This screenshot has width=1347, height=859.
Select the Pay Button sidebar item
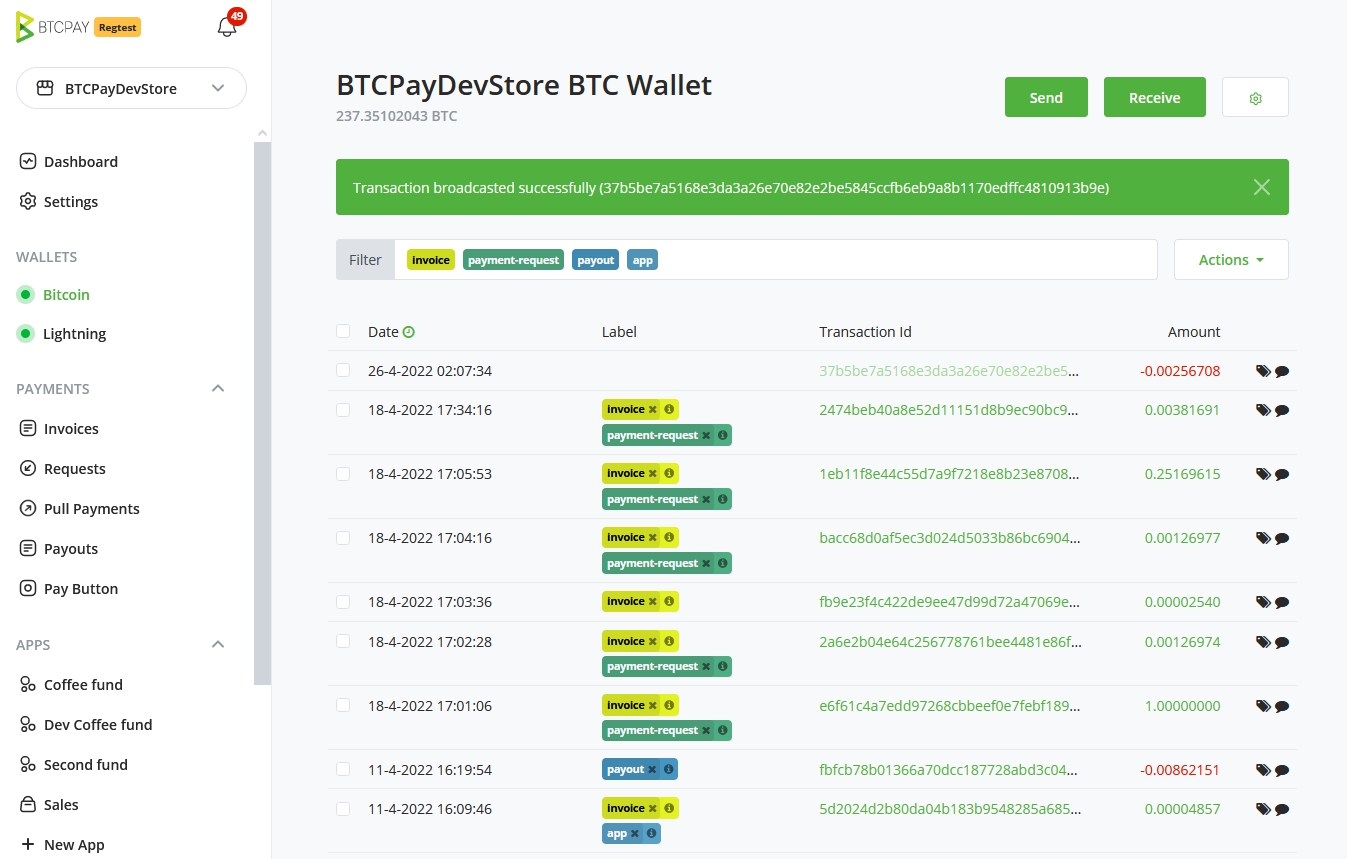pos(80,588)
